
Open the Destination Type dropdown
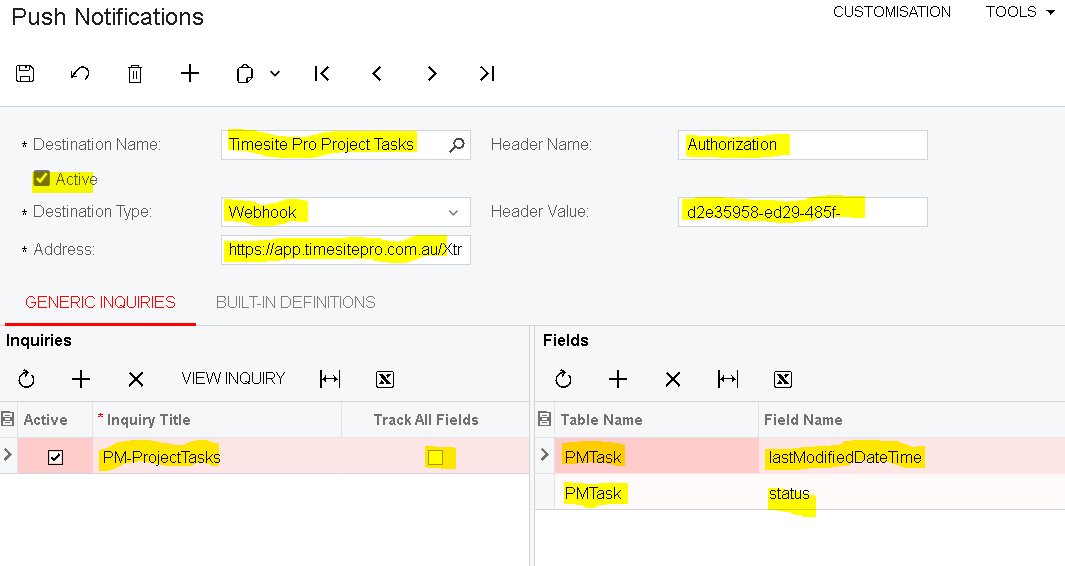click(x=455, y=212)
